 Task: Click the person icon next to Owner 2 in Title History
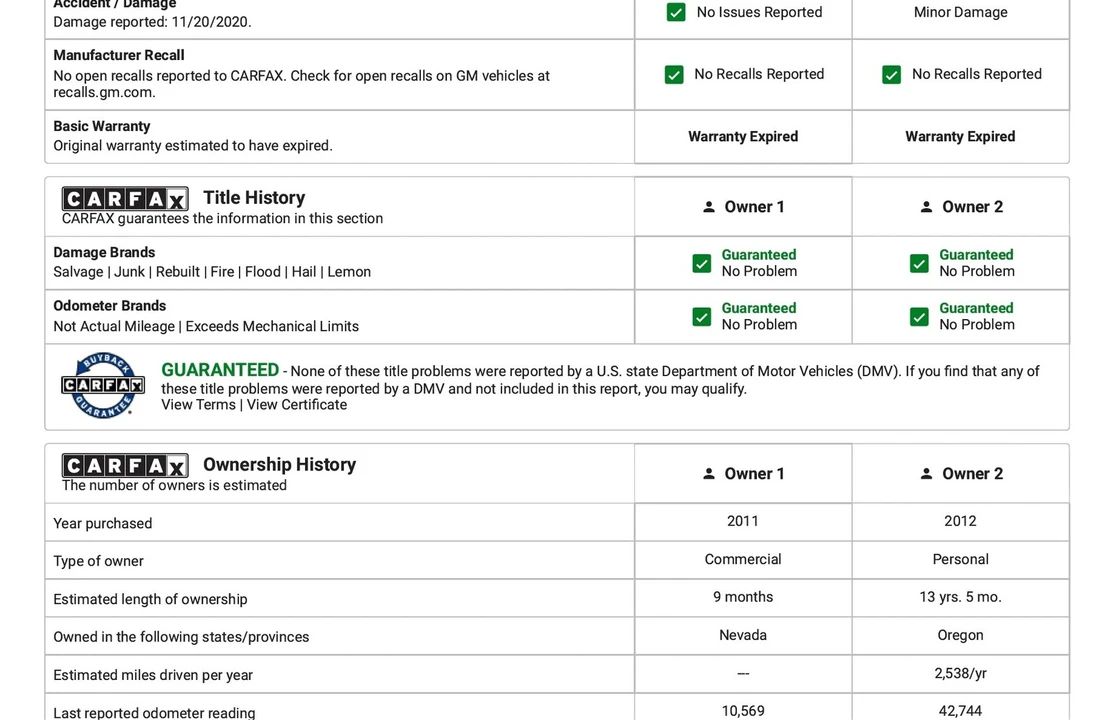[926, 207]
